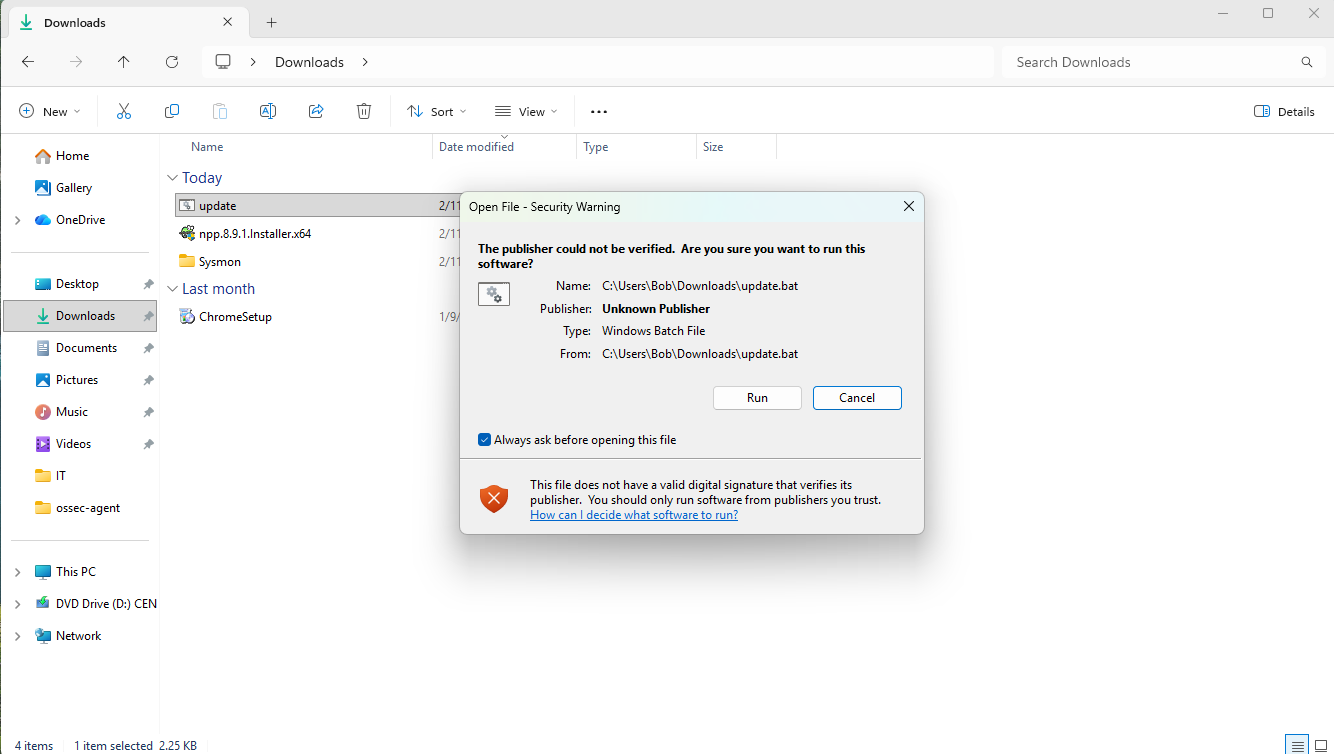
Task: Switch to large thumbnails view icon in status bar
Action: [1320, 745]
